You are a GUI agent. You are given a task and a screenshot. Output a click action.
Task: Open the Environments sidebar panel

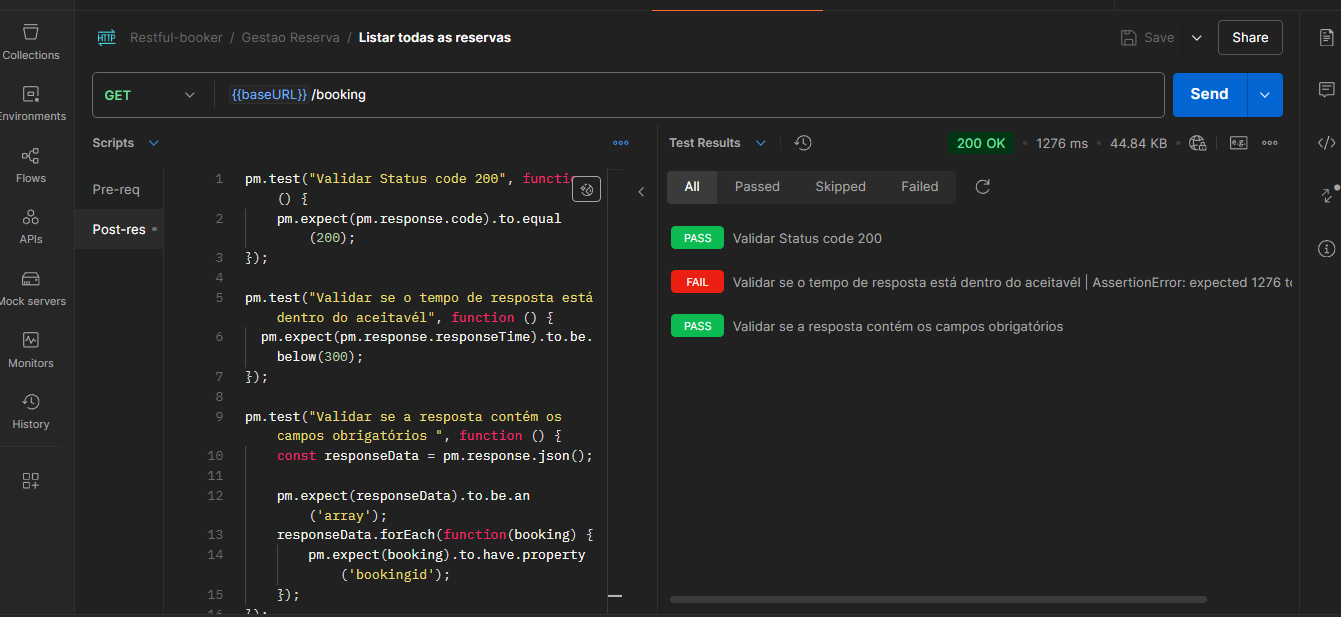30,103
